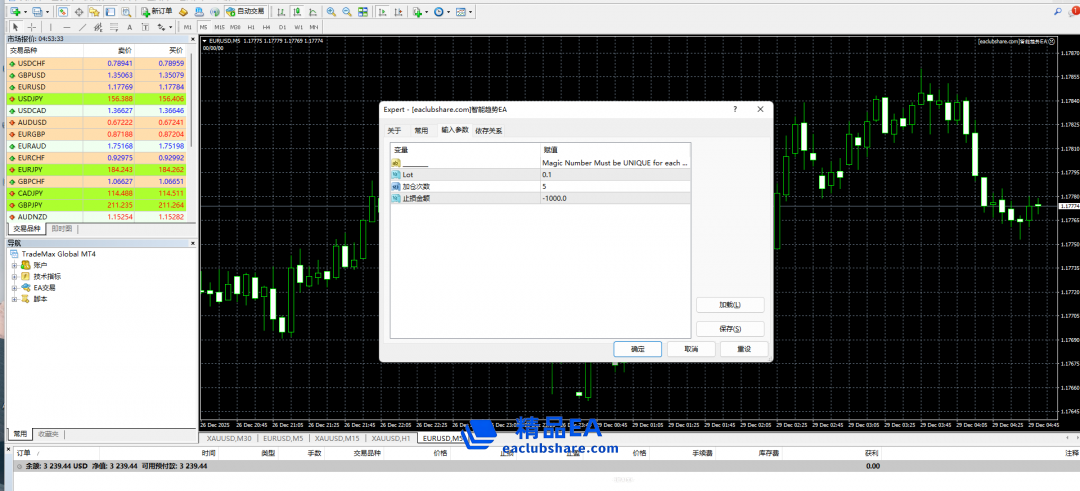Image resolution: width=1080 pixels, height=491 pixels.
Task: Click the 加载(L) load button
Action: tap(729, 305)
